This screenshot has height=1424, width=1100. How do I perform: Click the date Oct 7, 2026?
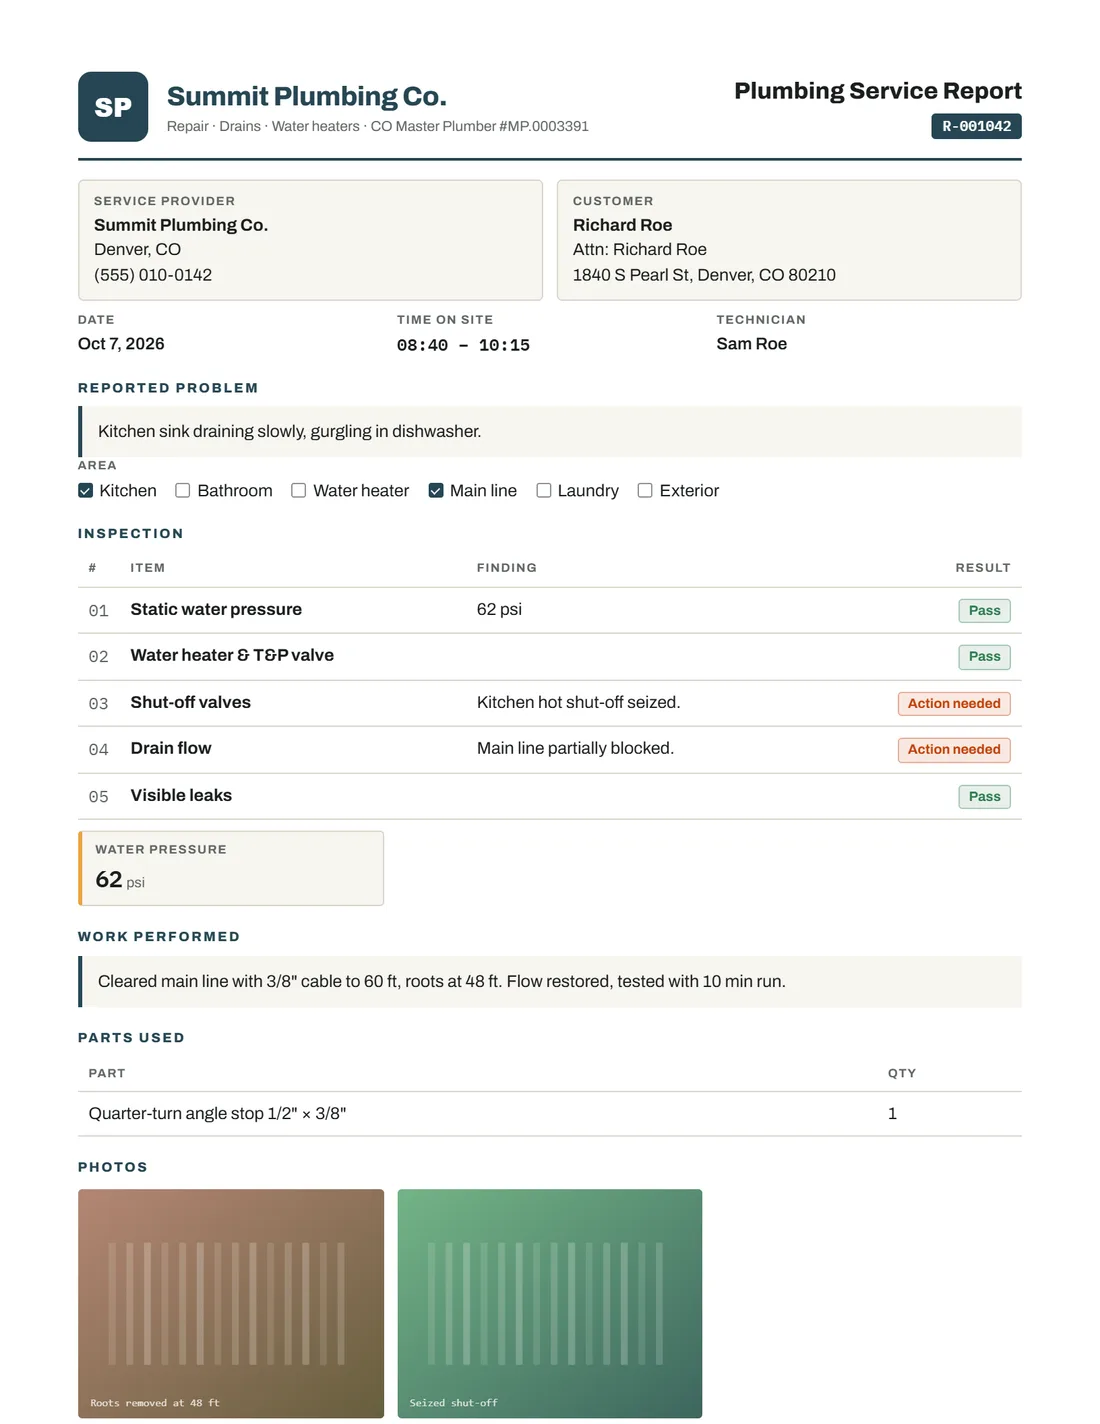[121, 344]
